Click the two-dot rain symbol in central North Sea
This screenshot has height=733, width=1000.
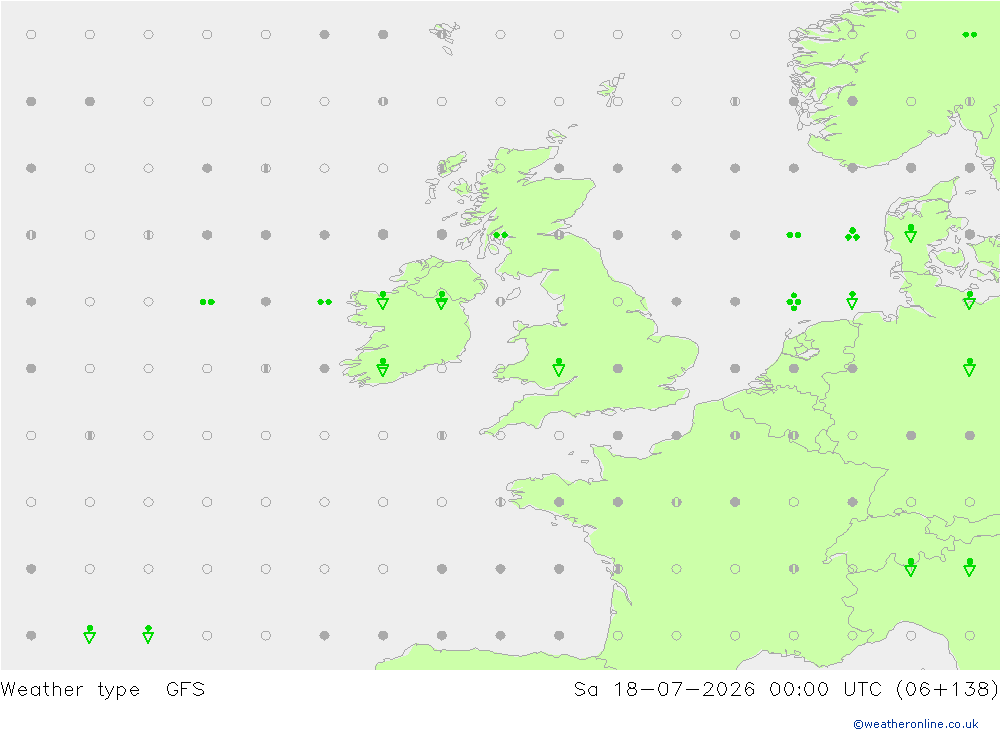[x=793, y=235]
